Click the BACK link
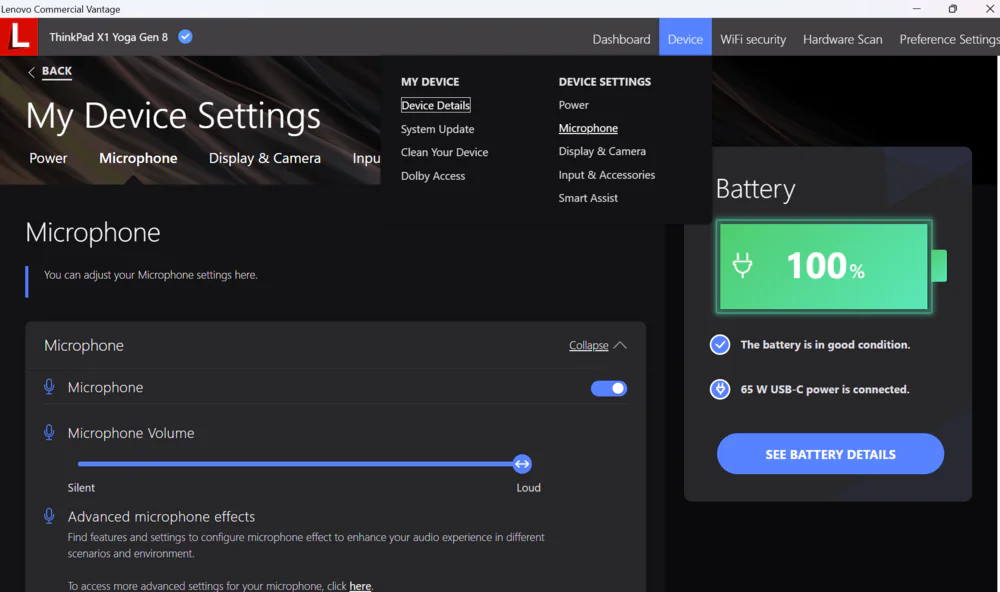1000x592 pixels. coord(57,71)
